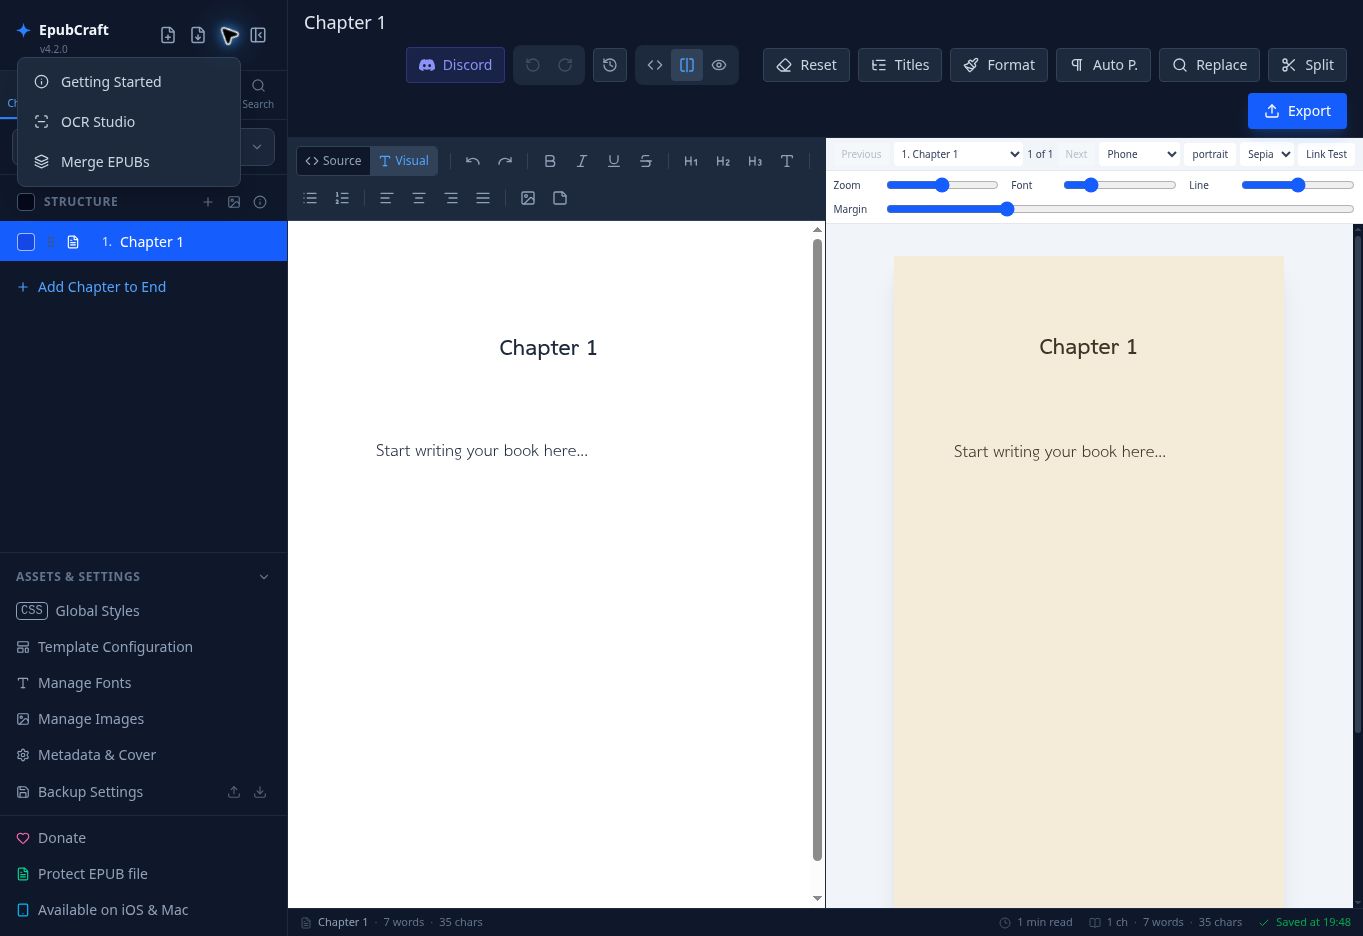Apply Heading 1 style
1363x936 pixels.
(691, 161)
